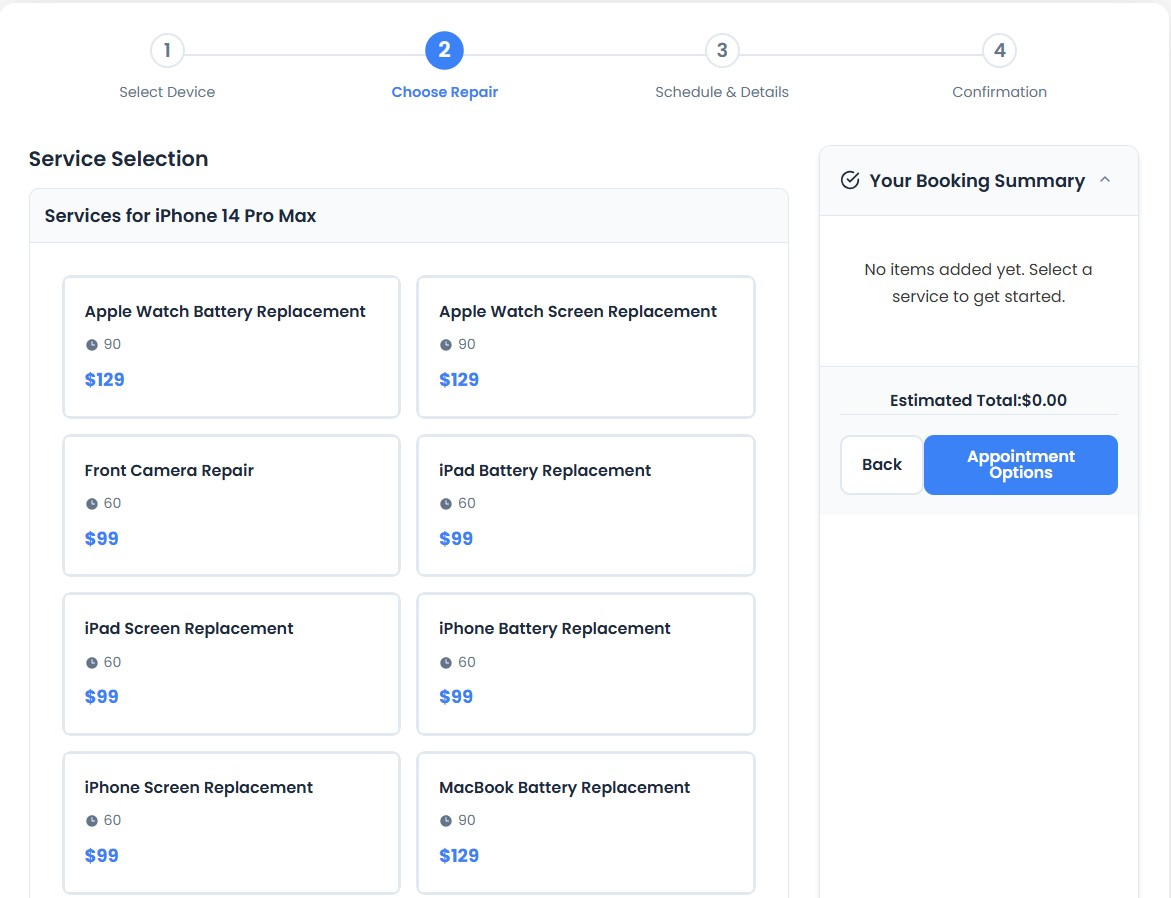Click the No items added yet message
This screenshot has width=1171, height=898.
pyautogui.click(x=978, y=283)
